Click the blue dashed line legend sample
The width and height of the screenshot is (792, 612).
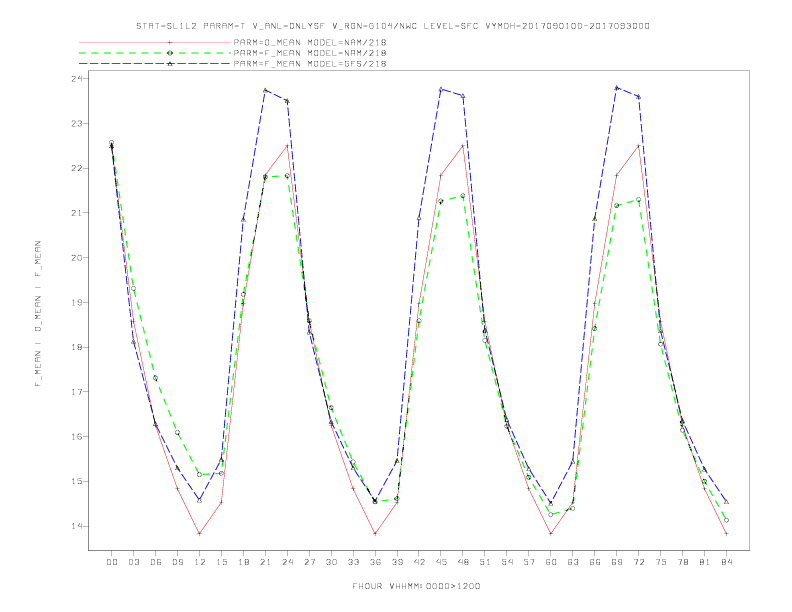[155, 64]
